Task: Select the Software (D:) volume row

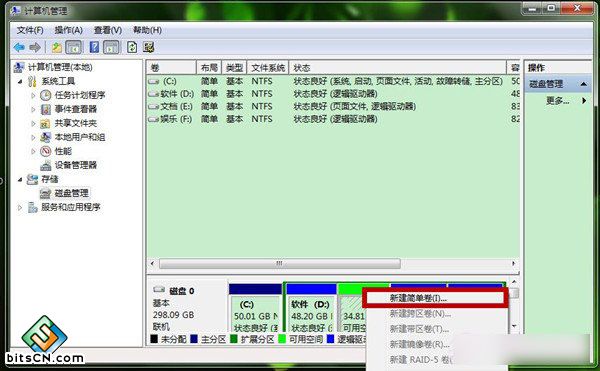Action: [x=332, y=94]
